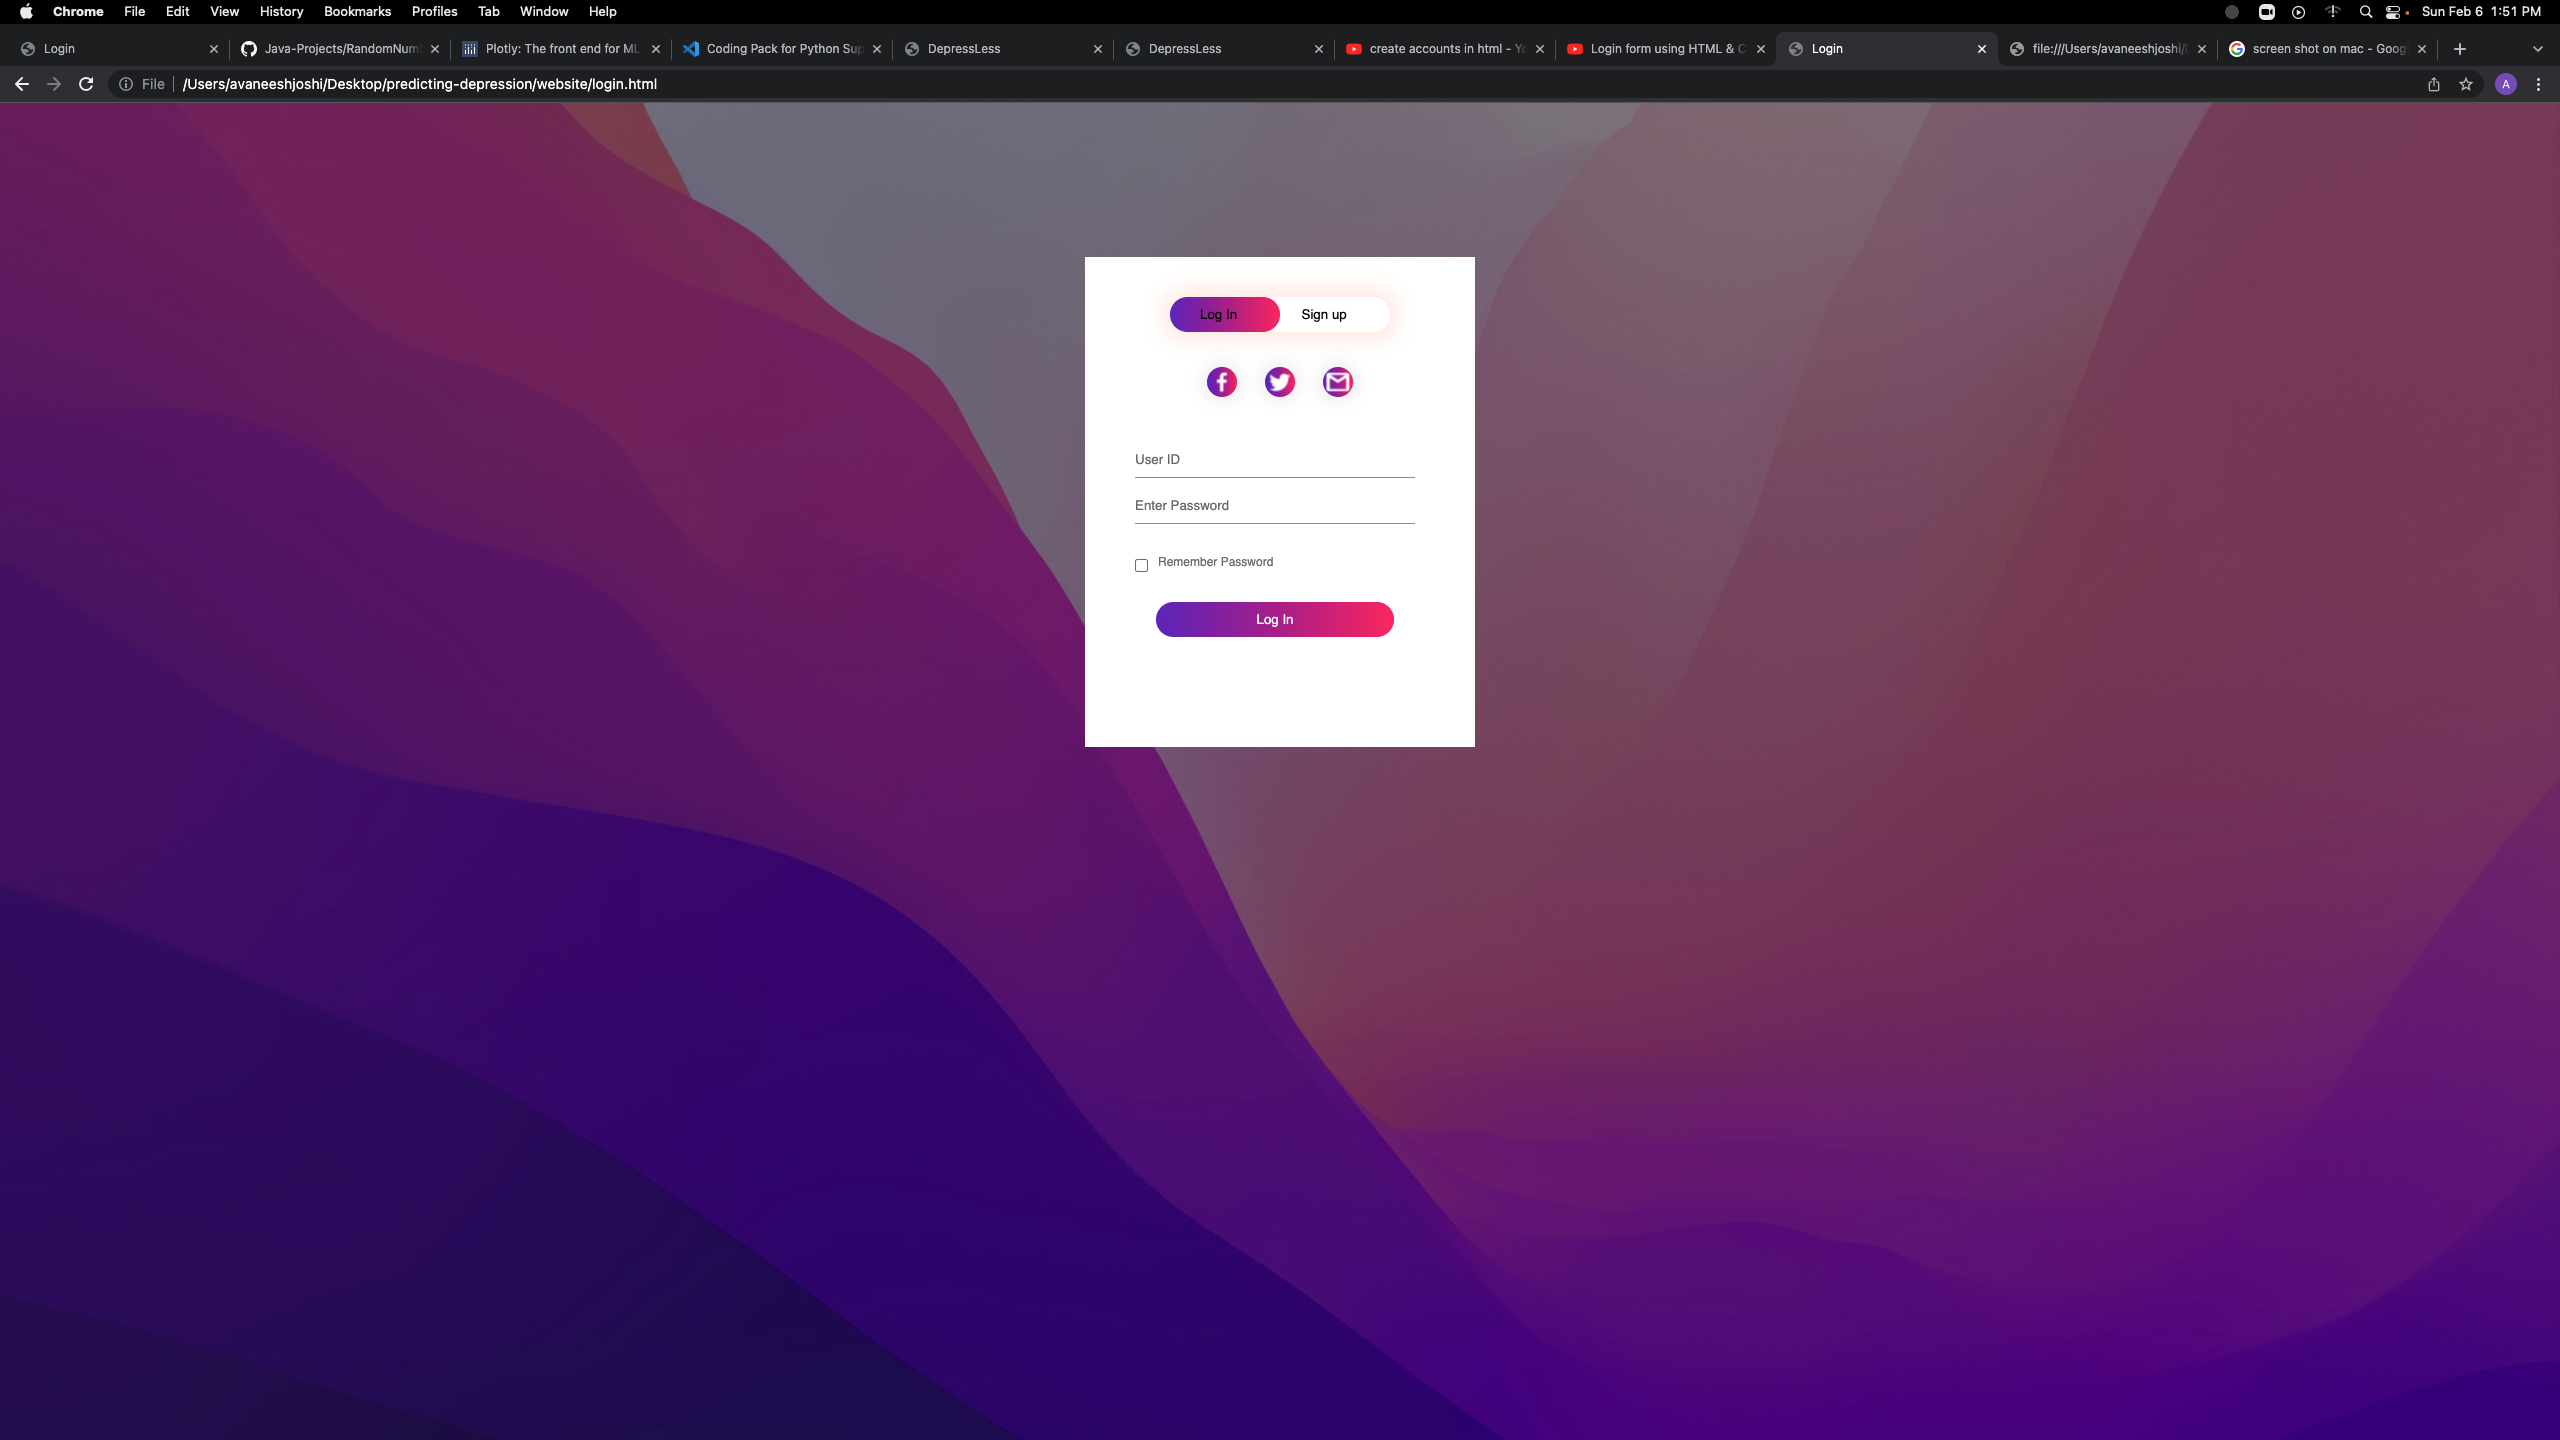Switch toggle to Sign up
2560x1440 pixels.
click(1323, 314)
